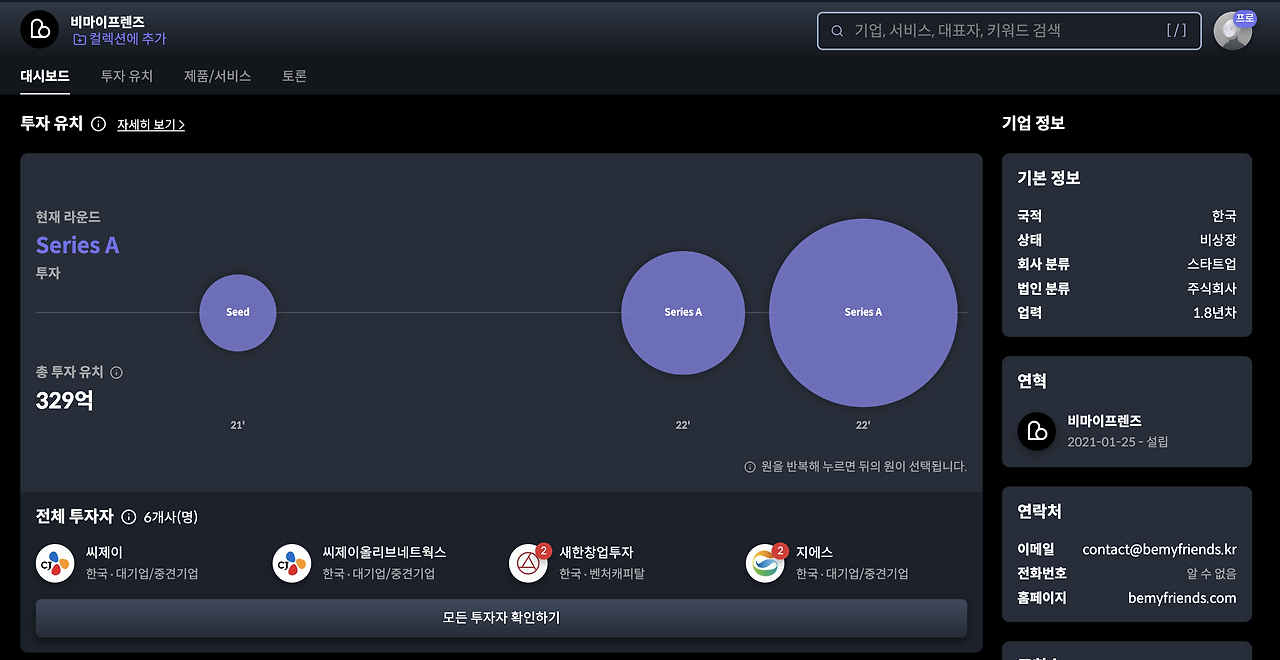Click the red 2 badge on 새한창업투자
Screen dimensions: 1280x660
[543, 550]
